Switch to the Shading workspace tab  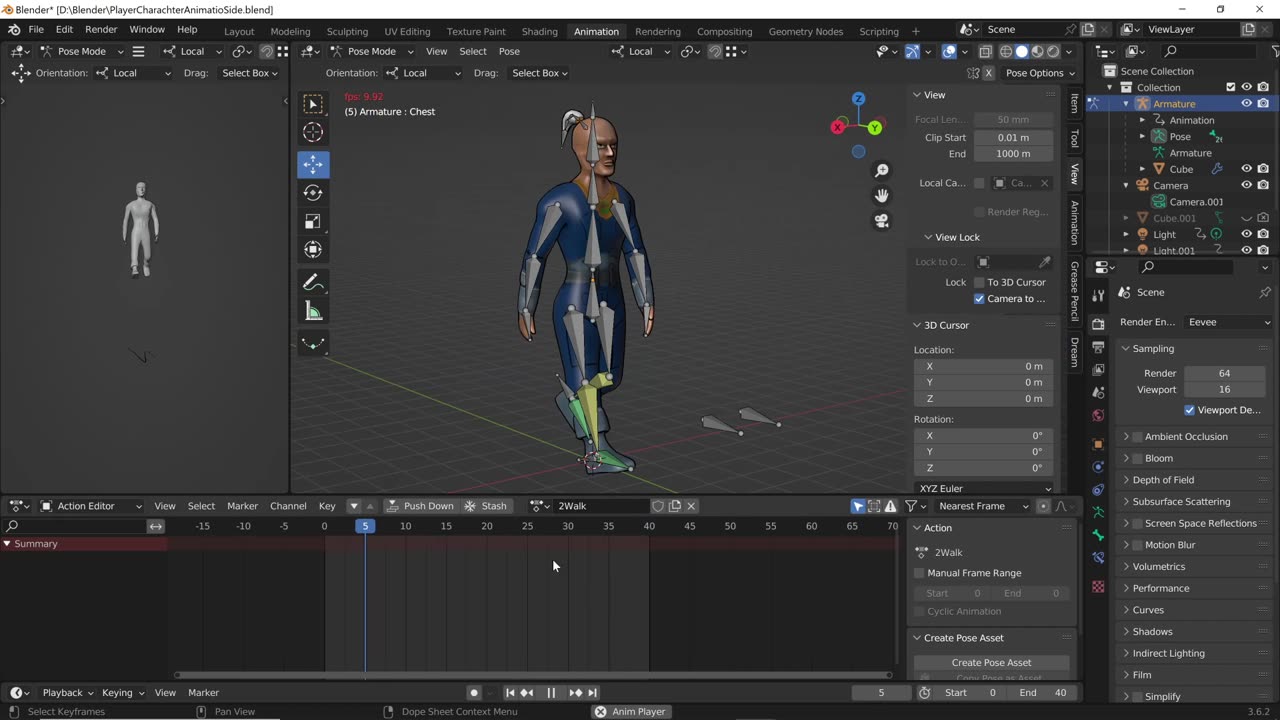(x=539, y=31)
